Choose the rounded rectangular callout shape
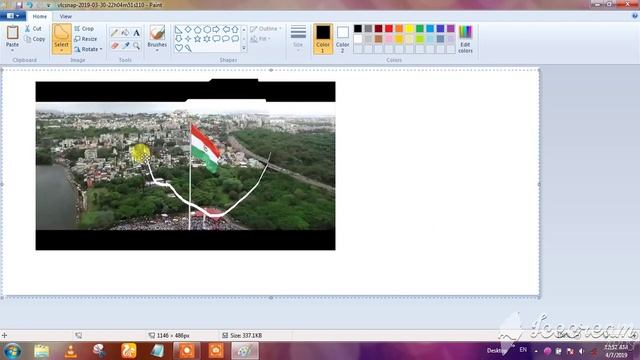 216,39
